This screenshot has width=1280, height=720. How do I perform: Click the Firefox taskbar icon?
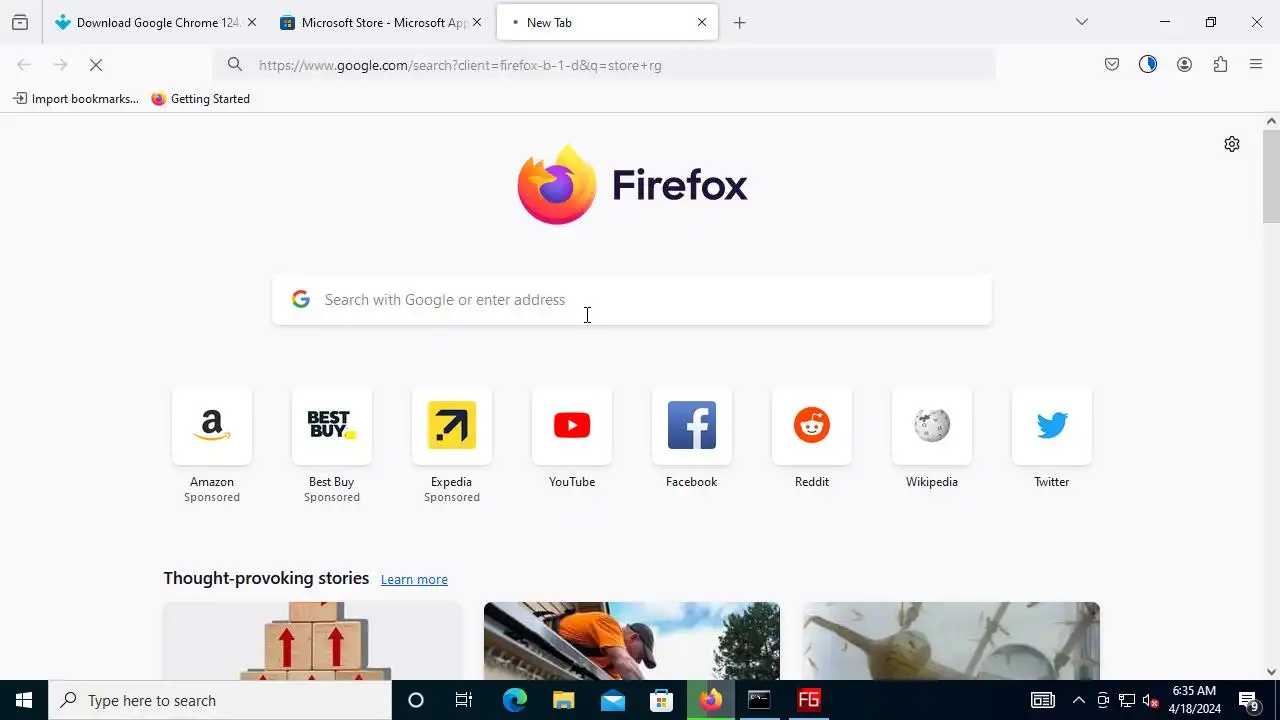coord(710,700)
